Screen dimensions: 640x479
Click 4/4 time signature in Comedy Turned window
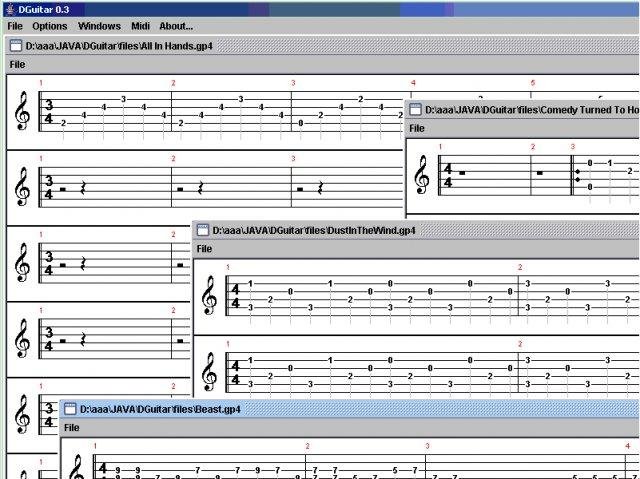tap(448, 175)
